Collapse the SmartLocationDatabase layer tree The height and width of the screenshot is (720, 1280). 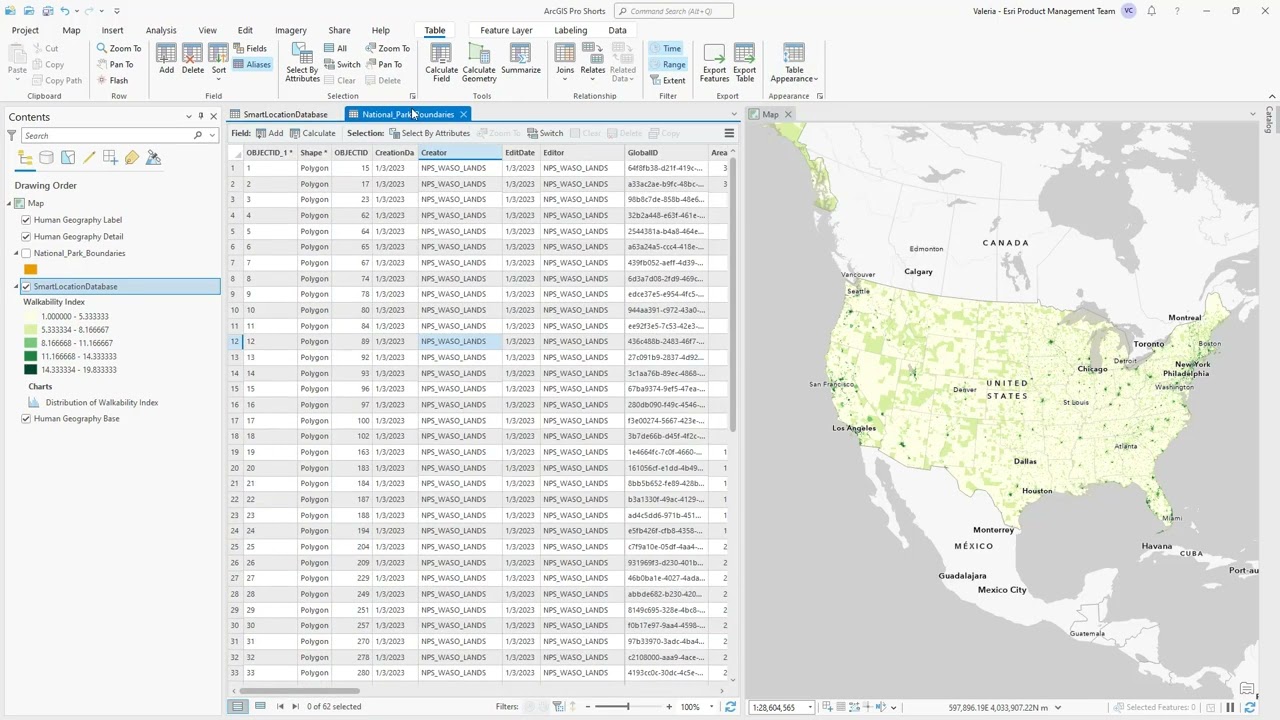tap(16, 287)
